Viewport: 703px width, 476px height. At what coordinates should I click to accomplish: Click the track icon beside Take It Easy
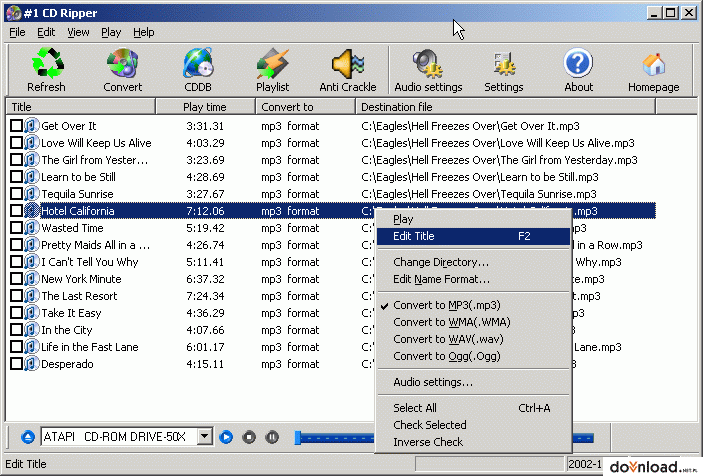tap(31, 313)
